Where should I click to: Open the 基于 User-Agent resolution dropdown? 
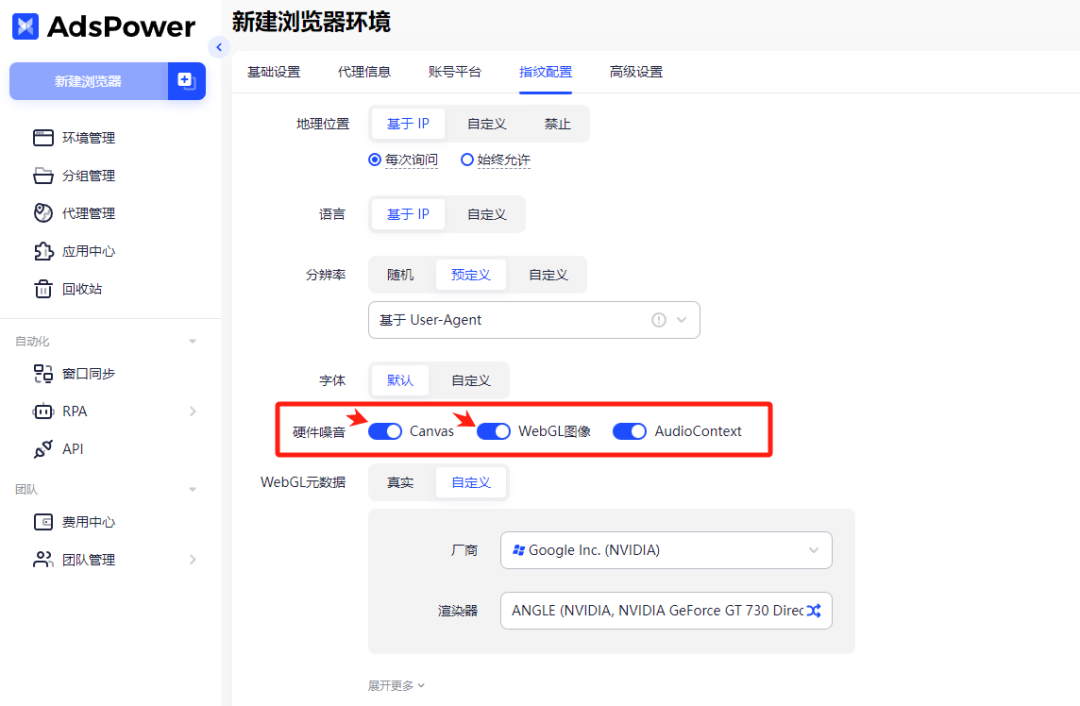click(x=534, y=320)
